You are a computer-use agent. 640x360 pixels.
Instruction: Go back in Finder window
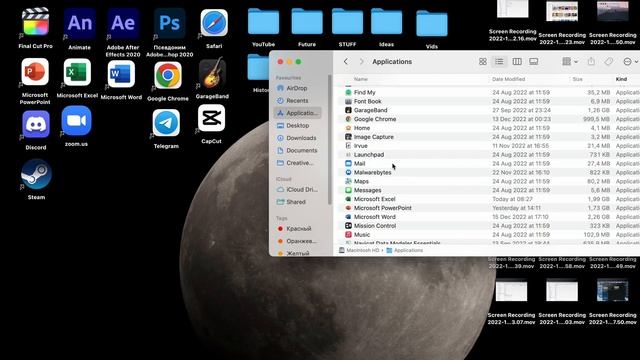point(346,62)
